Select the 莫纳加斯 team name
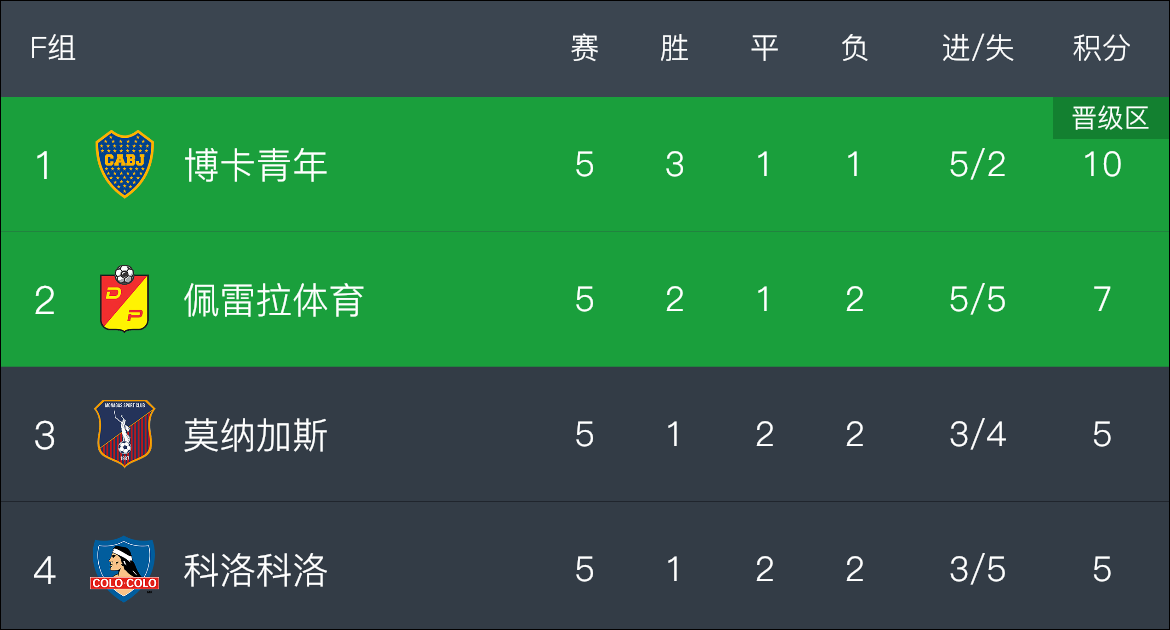Screen dimensions: 1170x630 [x=256, y=435]
